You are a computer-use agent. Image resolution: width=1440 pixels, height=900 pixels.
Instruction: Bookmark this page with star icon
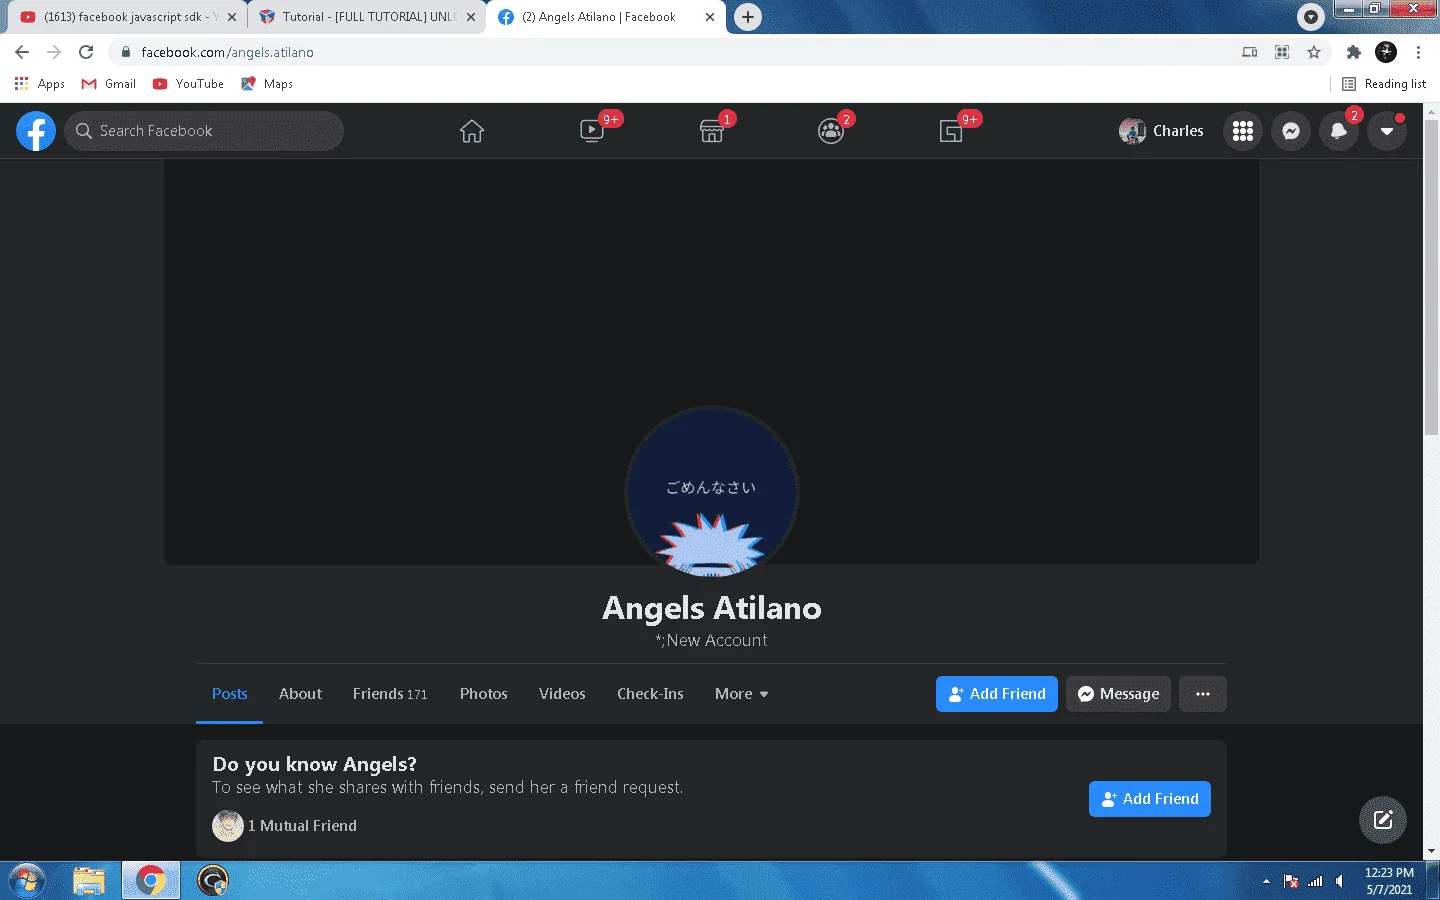1314,52
